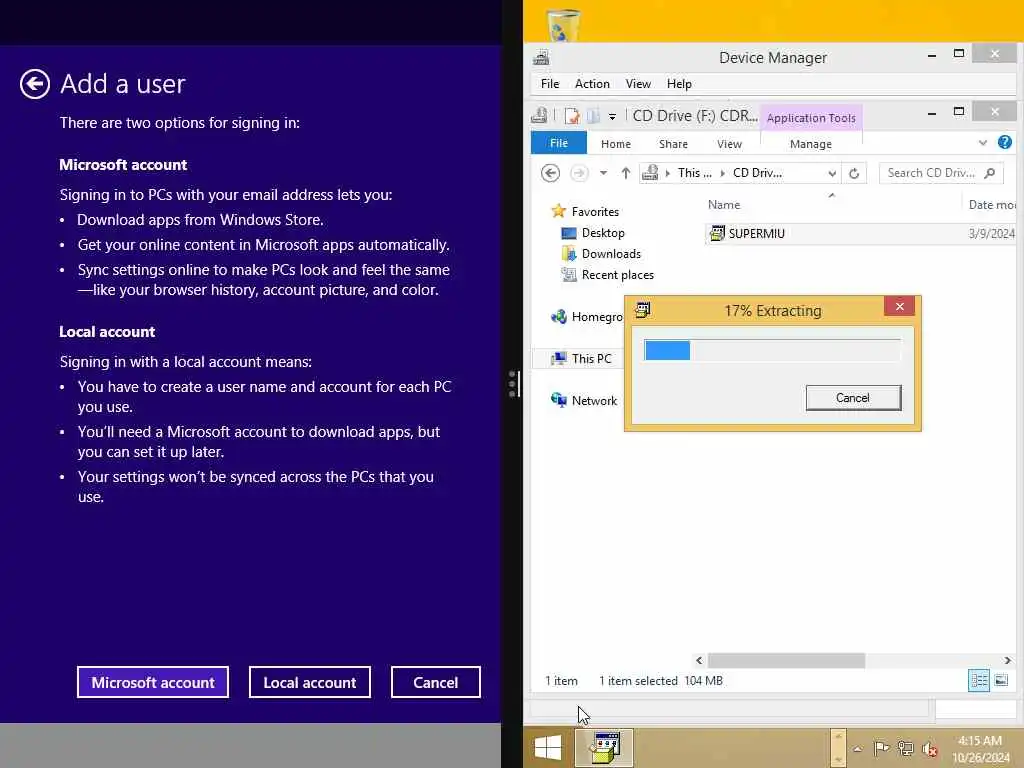
Task: Click horizontal scrollbar right arrow
Action: [1007, 660]
